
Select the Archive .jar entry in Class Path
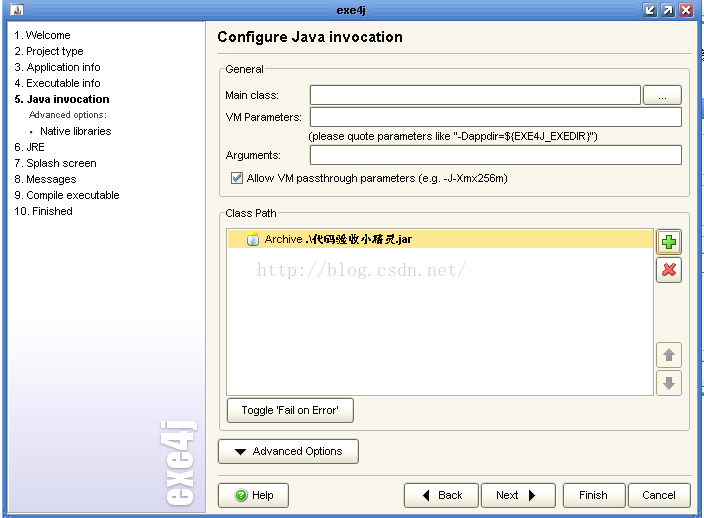(x=440, y=239)
